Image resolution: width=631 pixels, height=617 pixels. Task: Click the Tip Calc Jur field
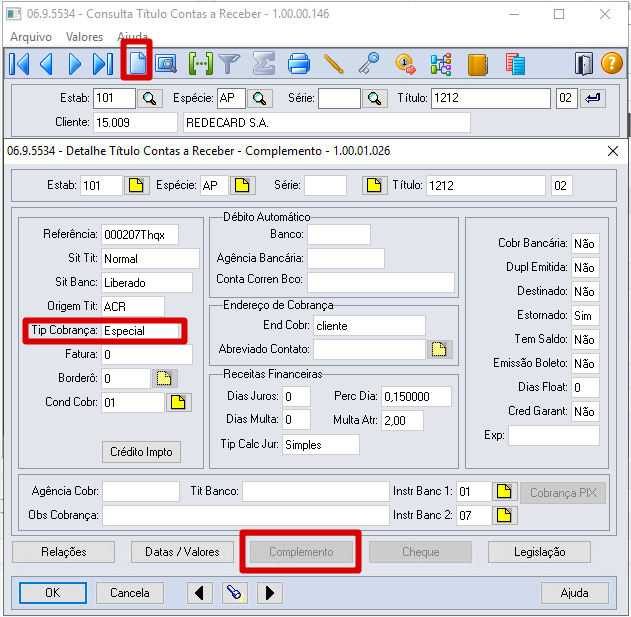pyautogui.click(x=321, y=445)
